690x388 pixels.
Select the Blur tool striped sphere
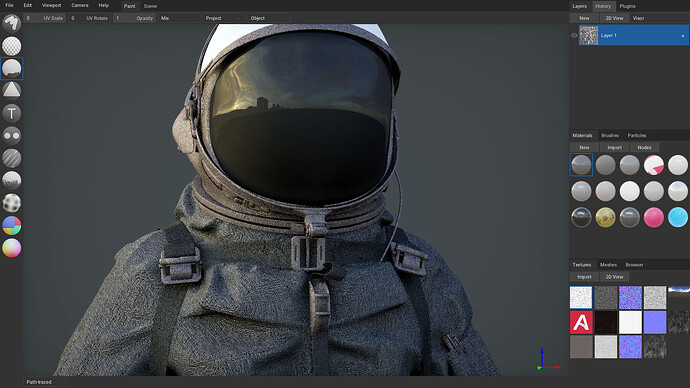click(x=11, y=158)
